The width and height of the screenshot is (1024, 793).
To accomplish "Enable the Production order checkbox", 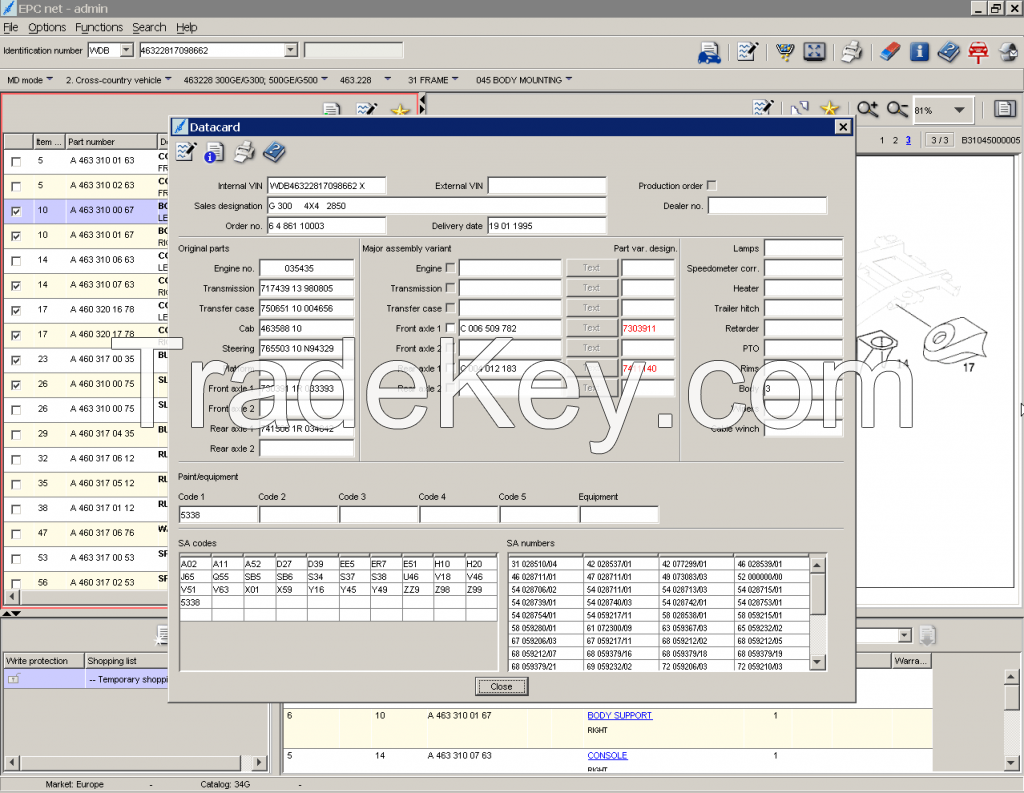I will pyautogui.click(x=712, y=186).
